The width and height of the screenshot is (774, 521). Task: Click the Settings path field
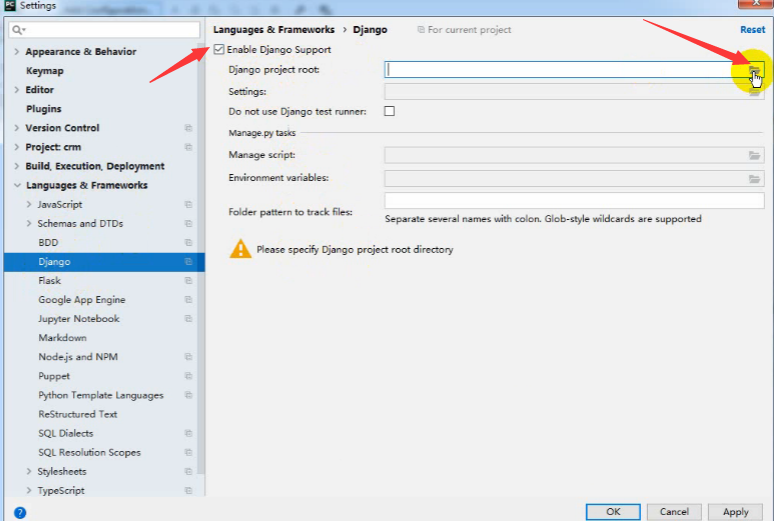(x=566, y=91)
